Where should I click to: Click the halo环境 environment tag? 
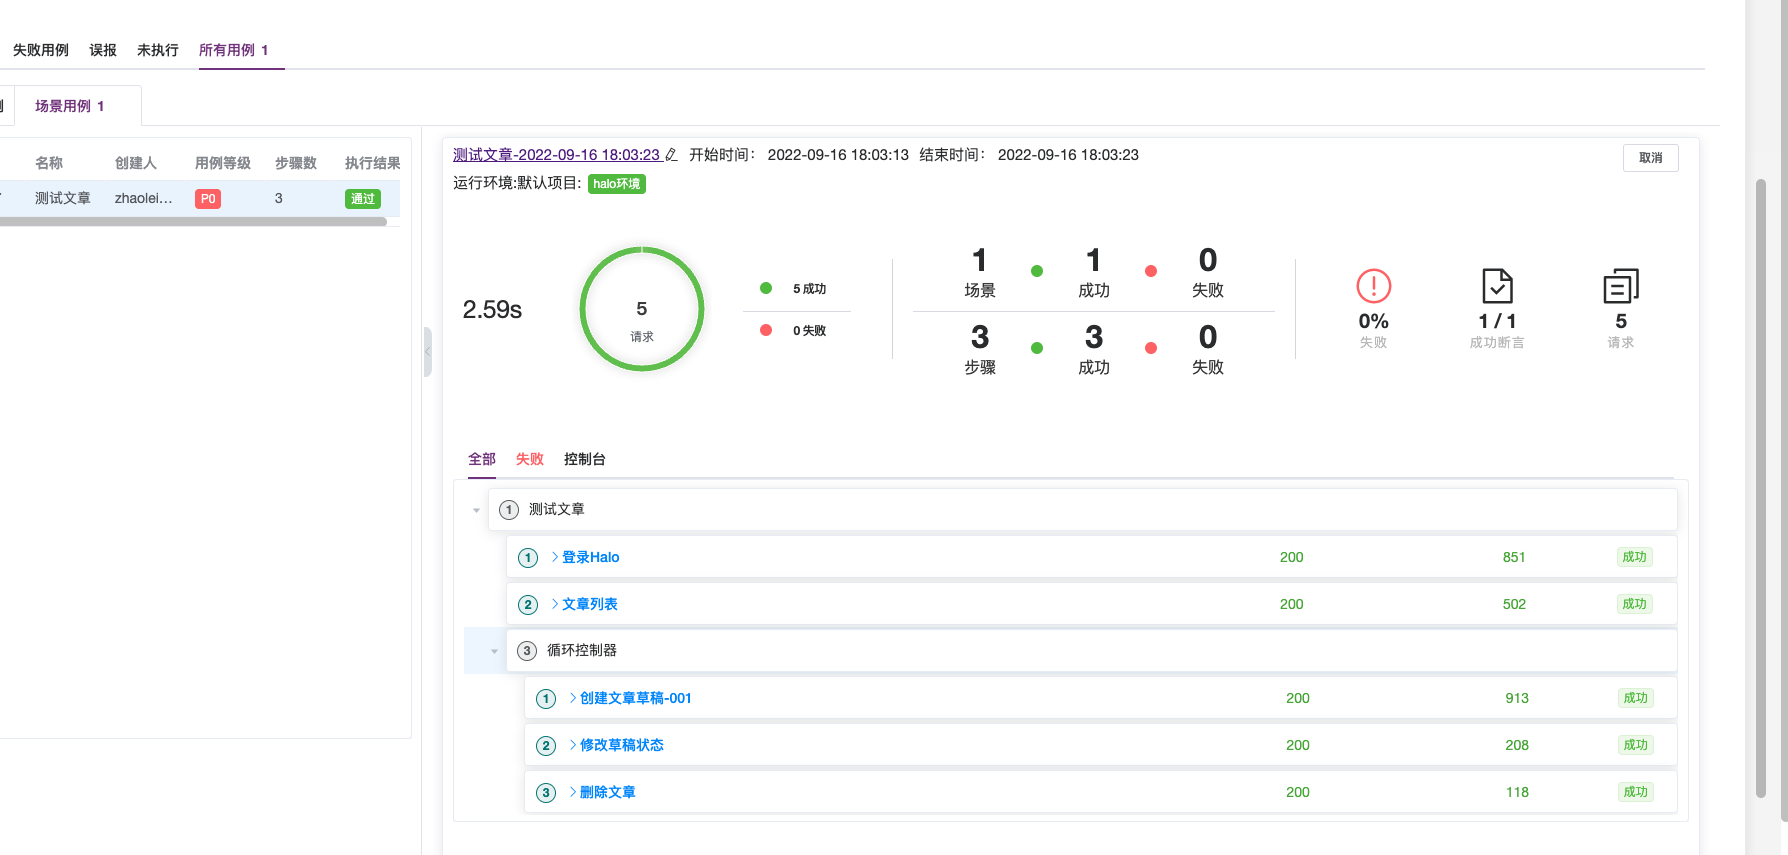(x=617, y=184)
